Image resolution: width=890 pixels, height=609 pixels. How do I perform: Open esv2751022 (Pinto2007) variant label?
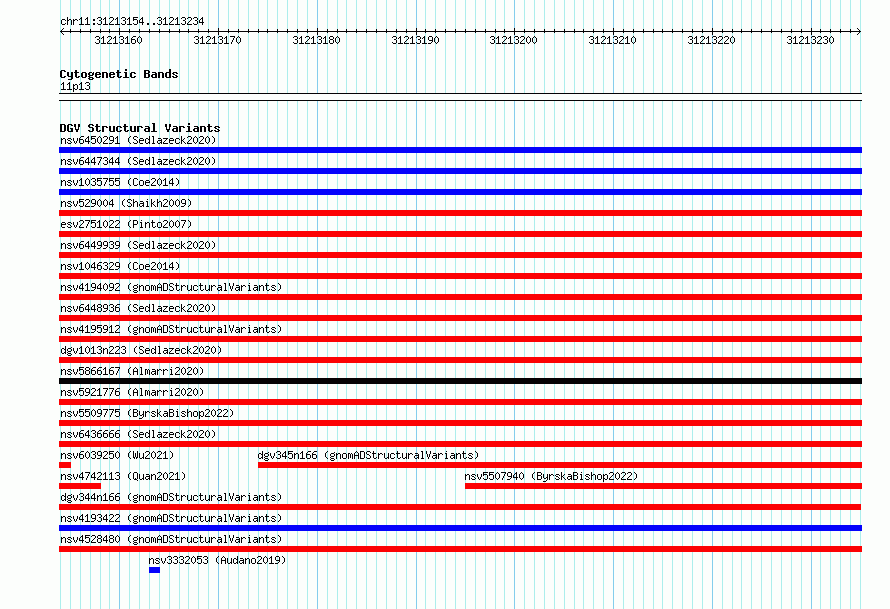pyautogui.click(x=126, y=224)
